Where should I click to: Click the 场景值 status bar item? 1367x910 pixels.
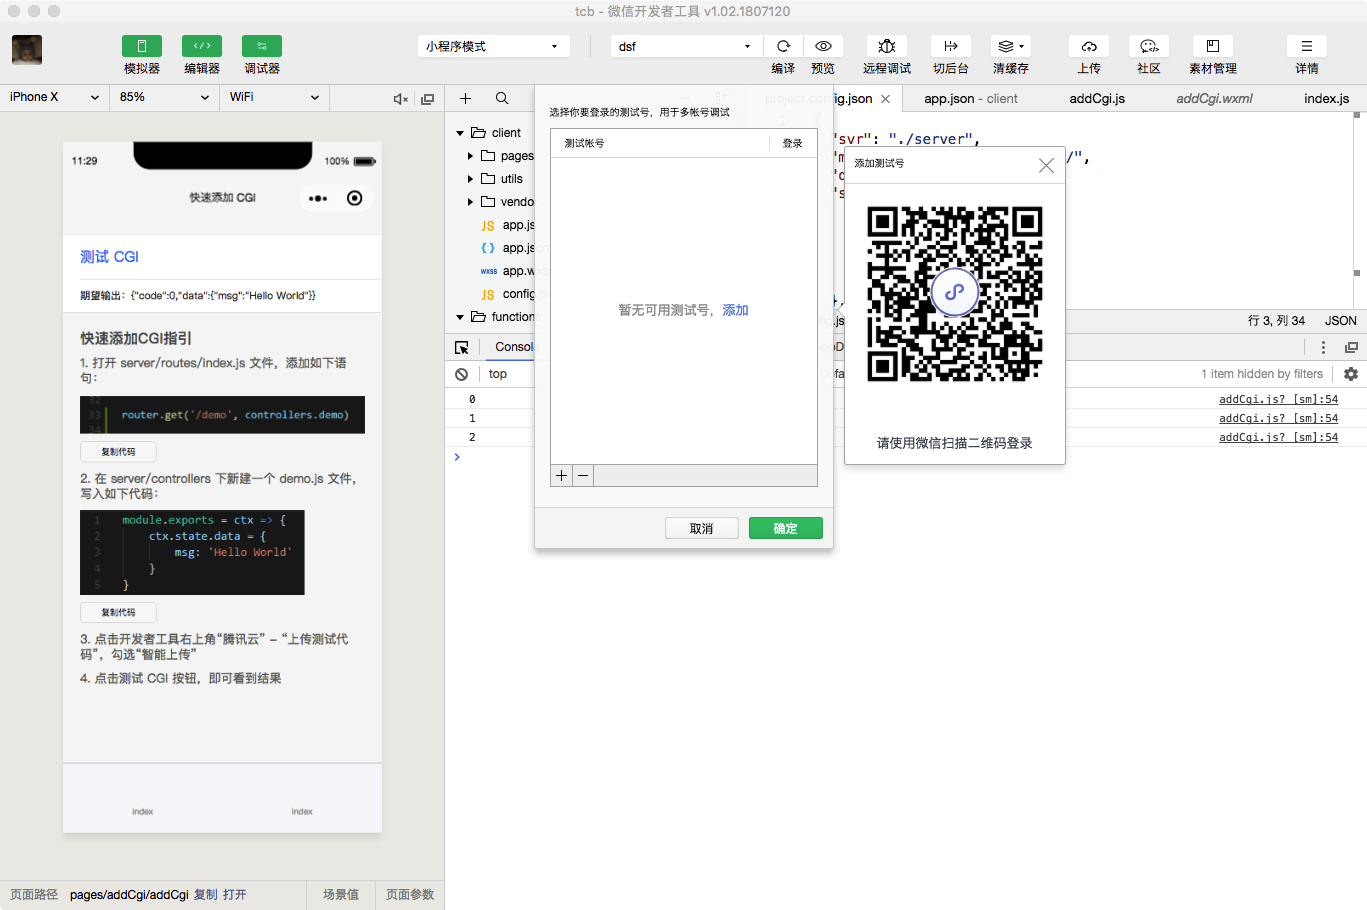pos(341,894)
